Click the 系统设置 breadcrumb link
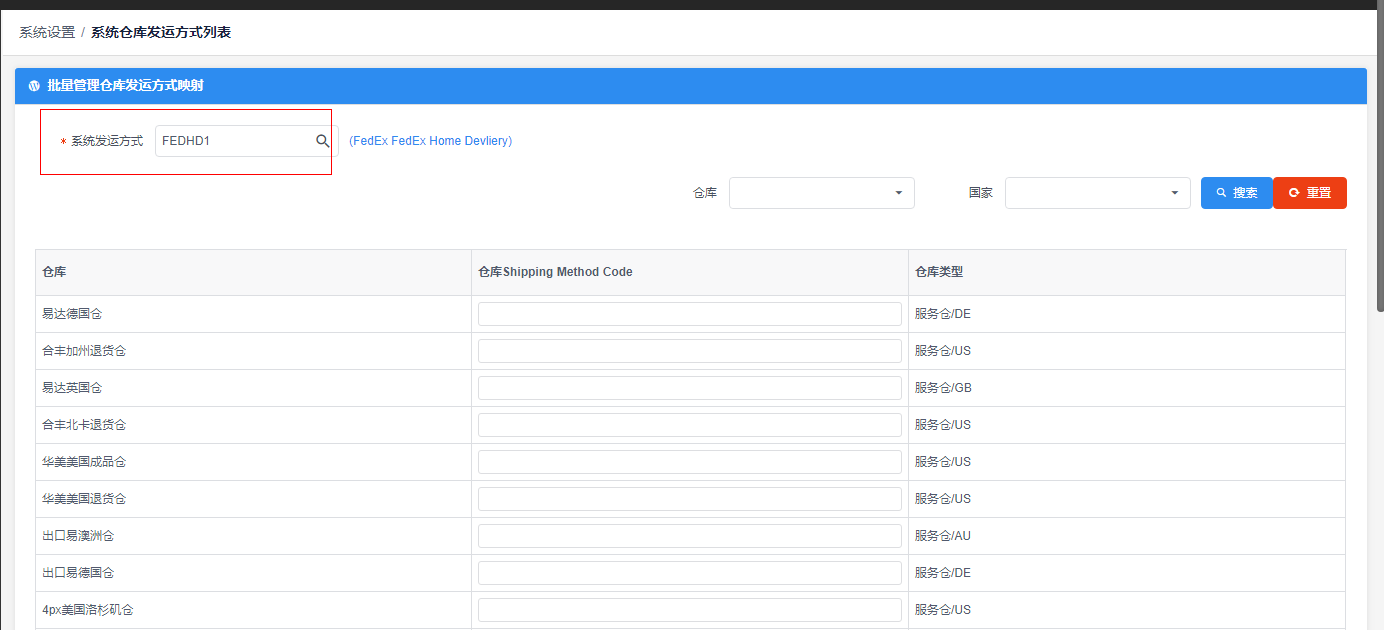Screen dimensions: 1384x630 pyautogui.click(x=47, y=32)
